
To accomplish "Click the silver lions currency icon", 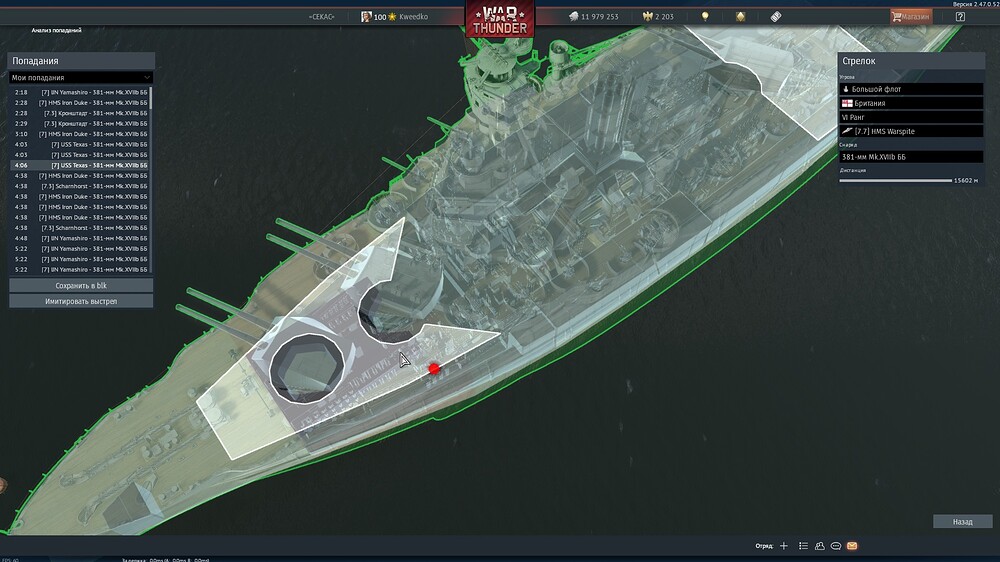I will pyautogui.click(x=573, y=17).
